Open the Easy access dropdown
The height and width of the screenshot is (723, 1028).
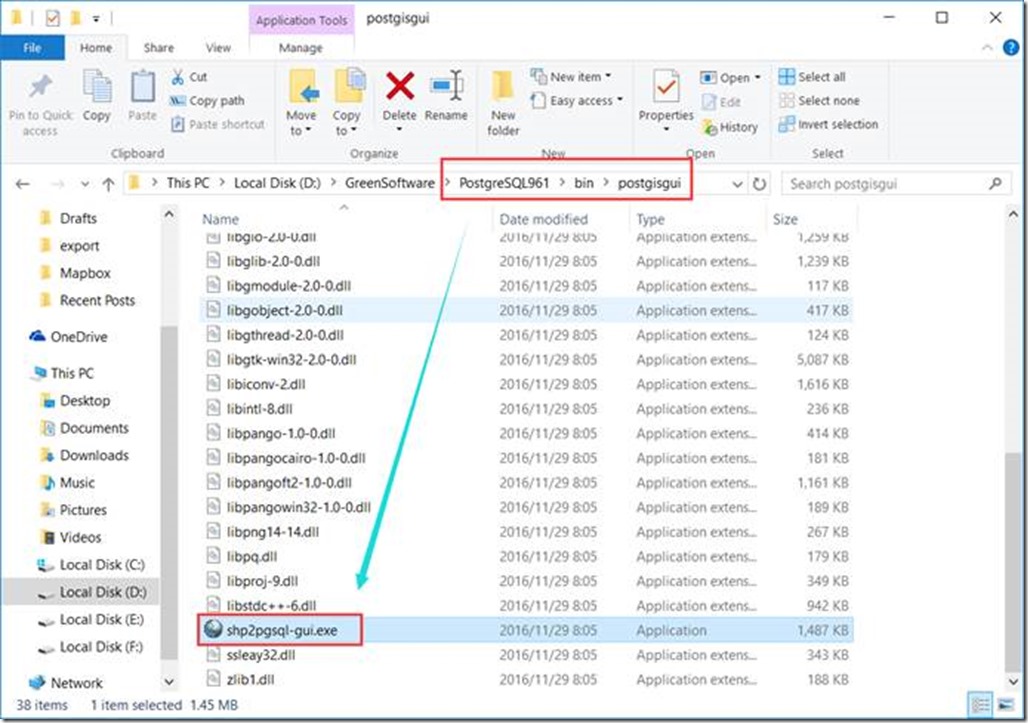[578, 100]
